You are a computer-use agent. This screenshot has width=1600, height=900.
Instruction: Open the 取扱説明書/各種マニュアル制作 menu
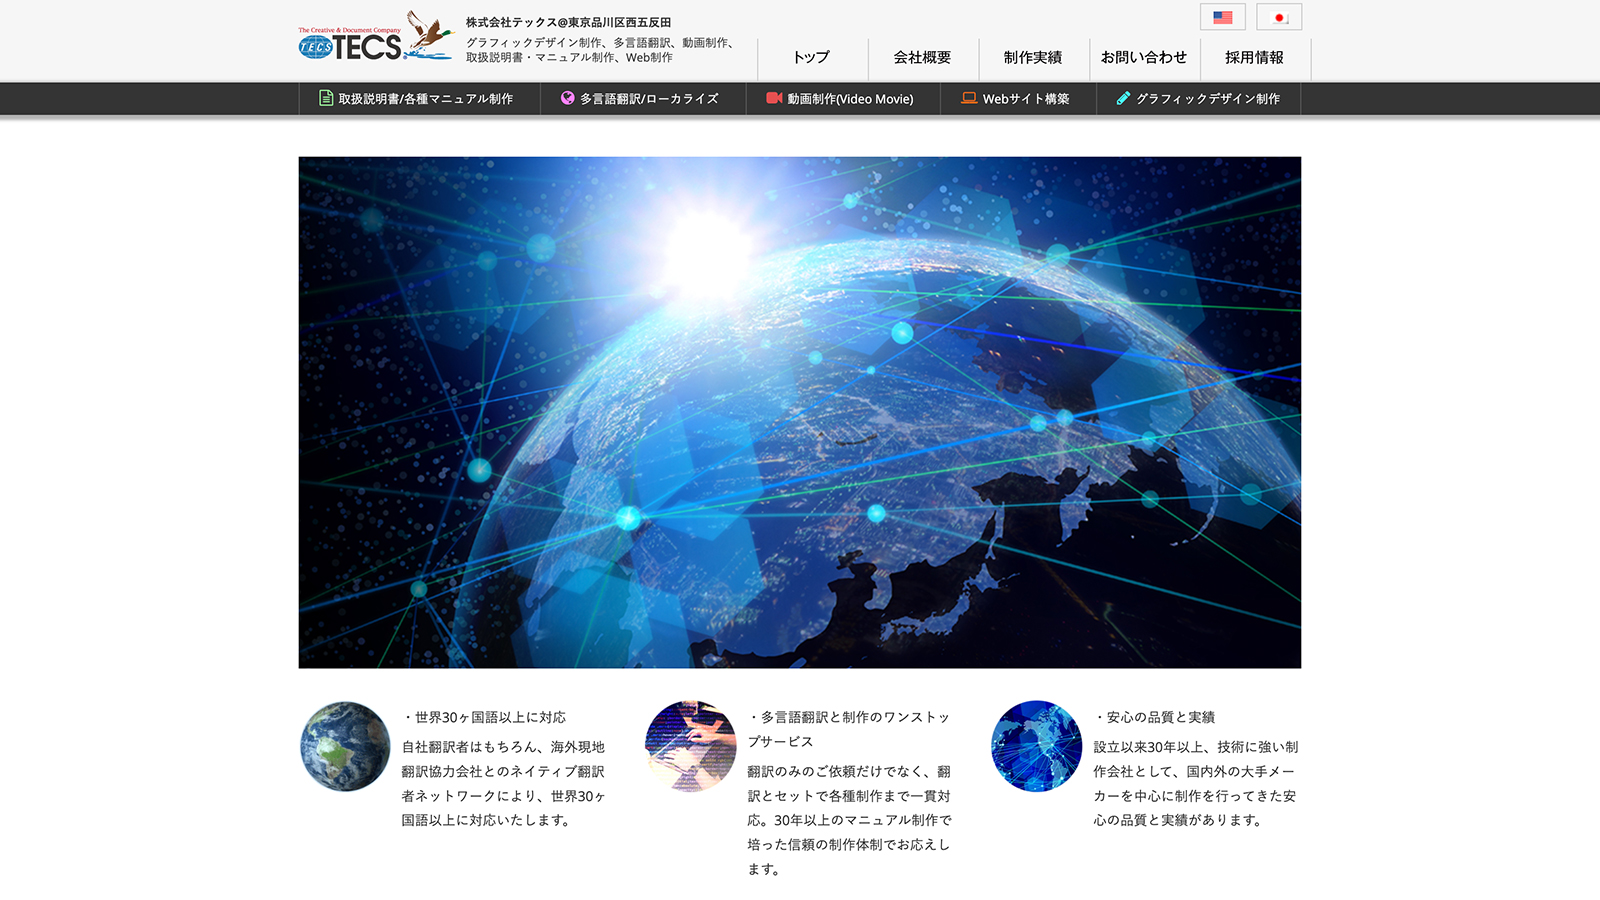(x=420, y=99)
